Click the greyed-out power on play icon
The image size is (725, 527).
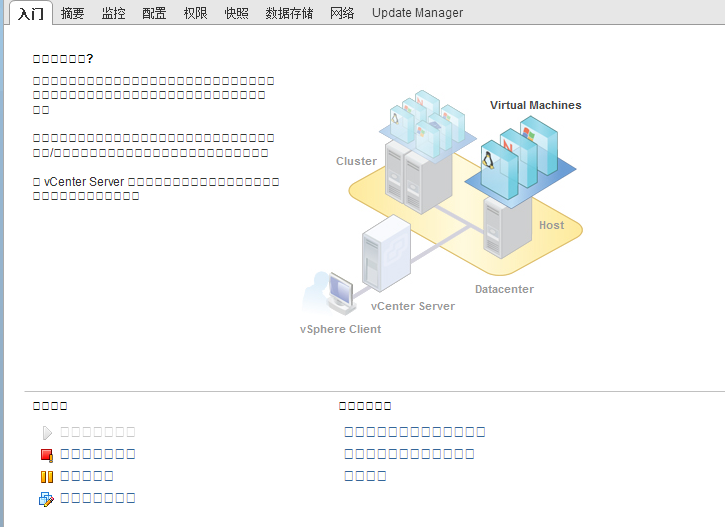click(x=47, y=433)
